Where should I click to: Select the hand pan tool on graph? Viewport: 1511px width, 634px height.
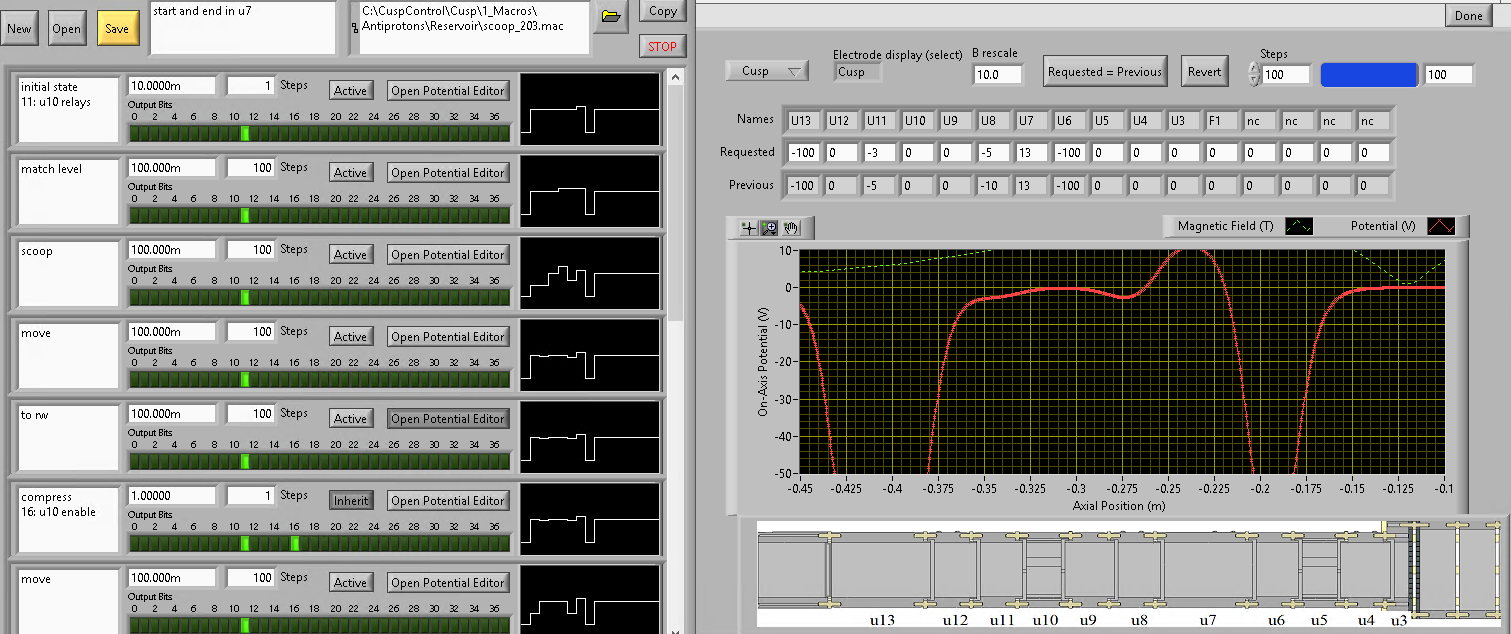pos(791,227)
